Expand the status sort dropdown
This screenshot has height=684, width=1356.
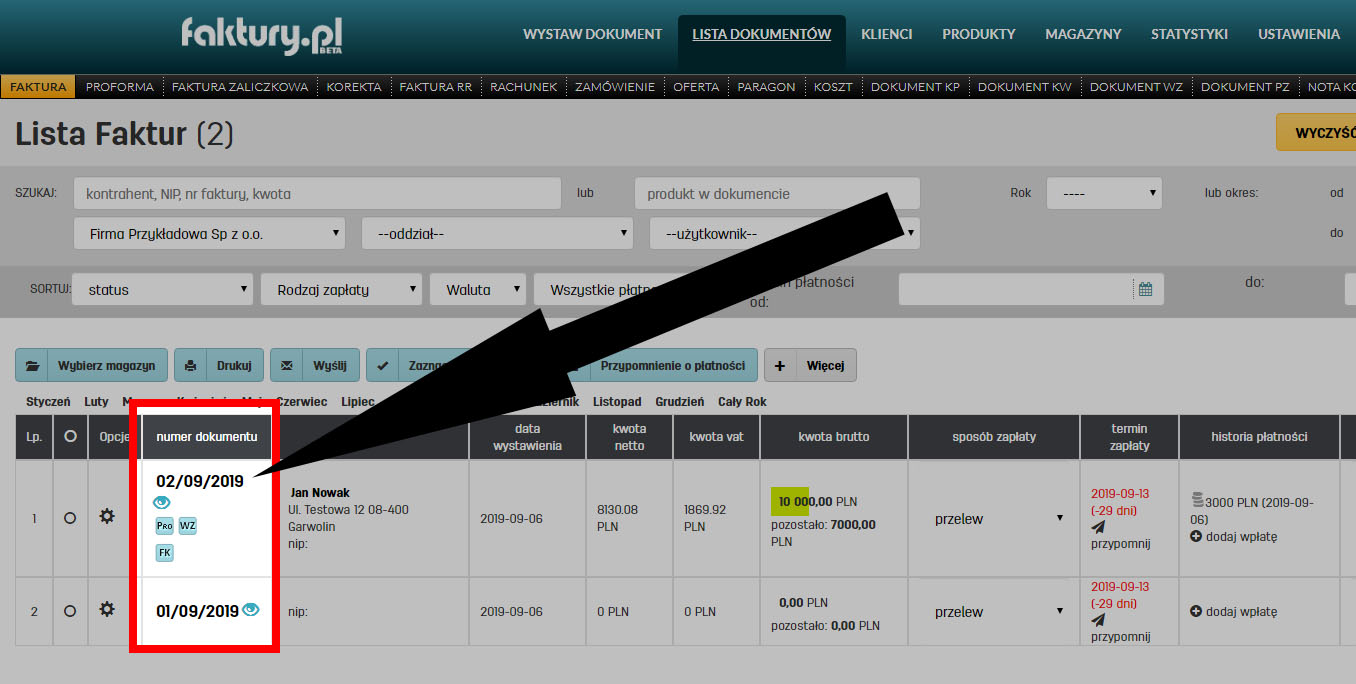[x=162, y=290]
